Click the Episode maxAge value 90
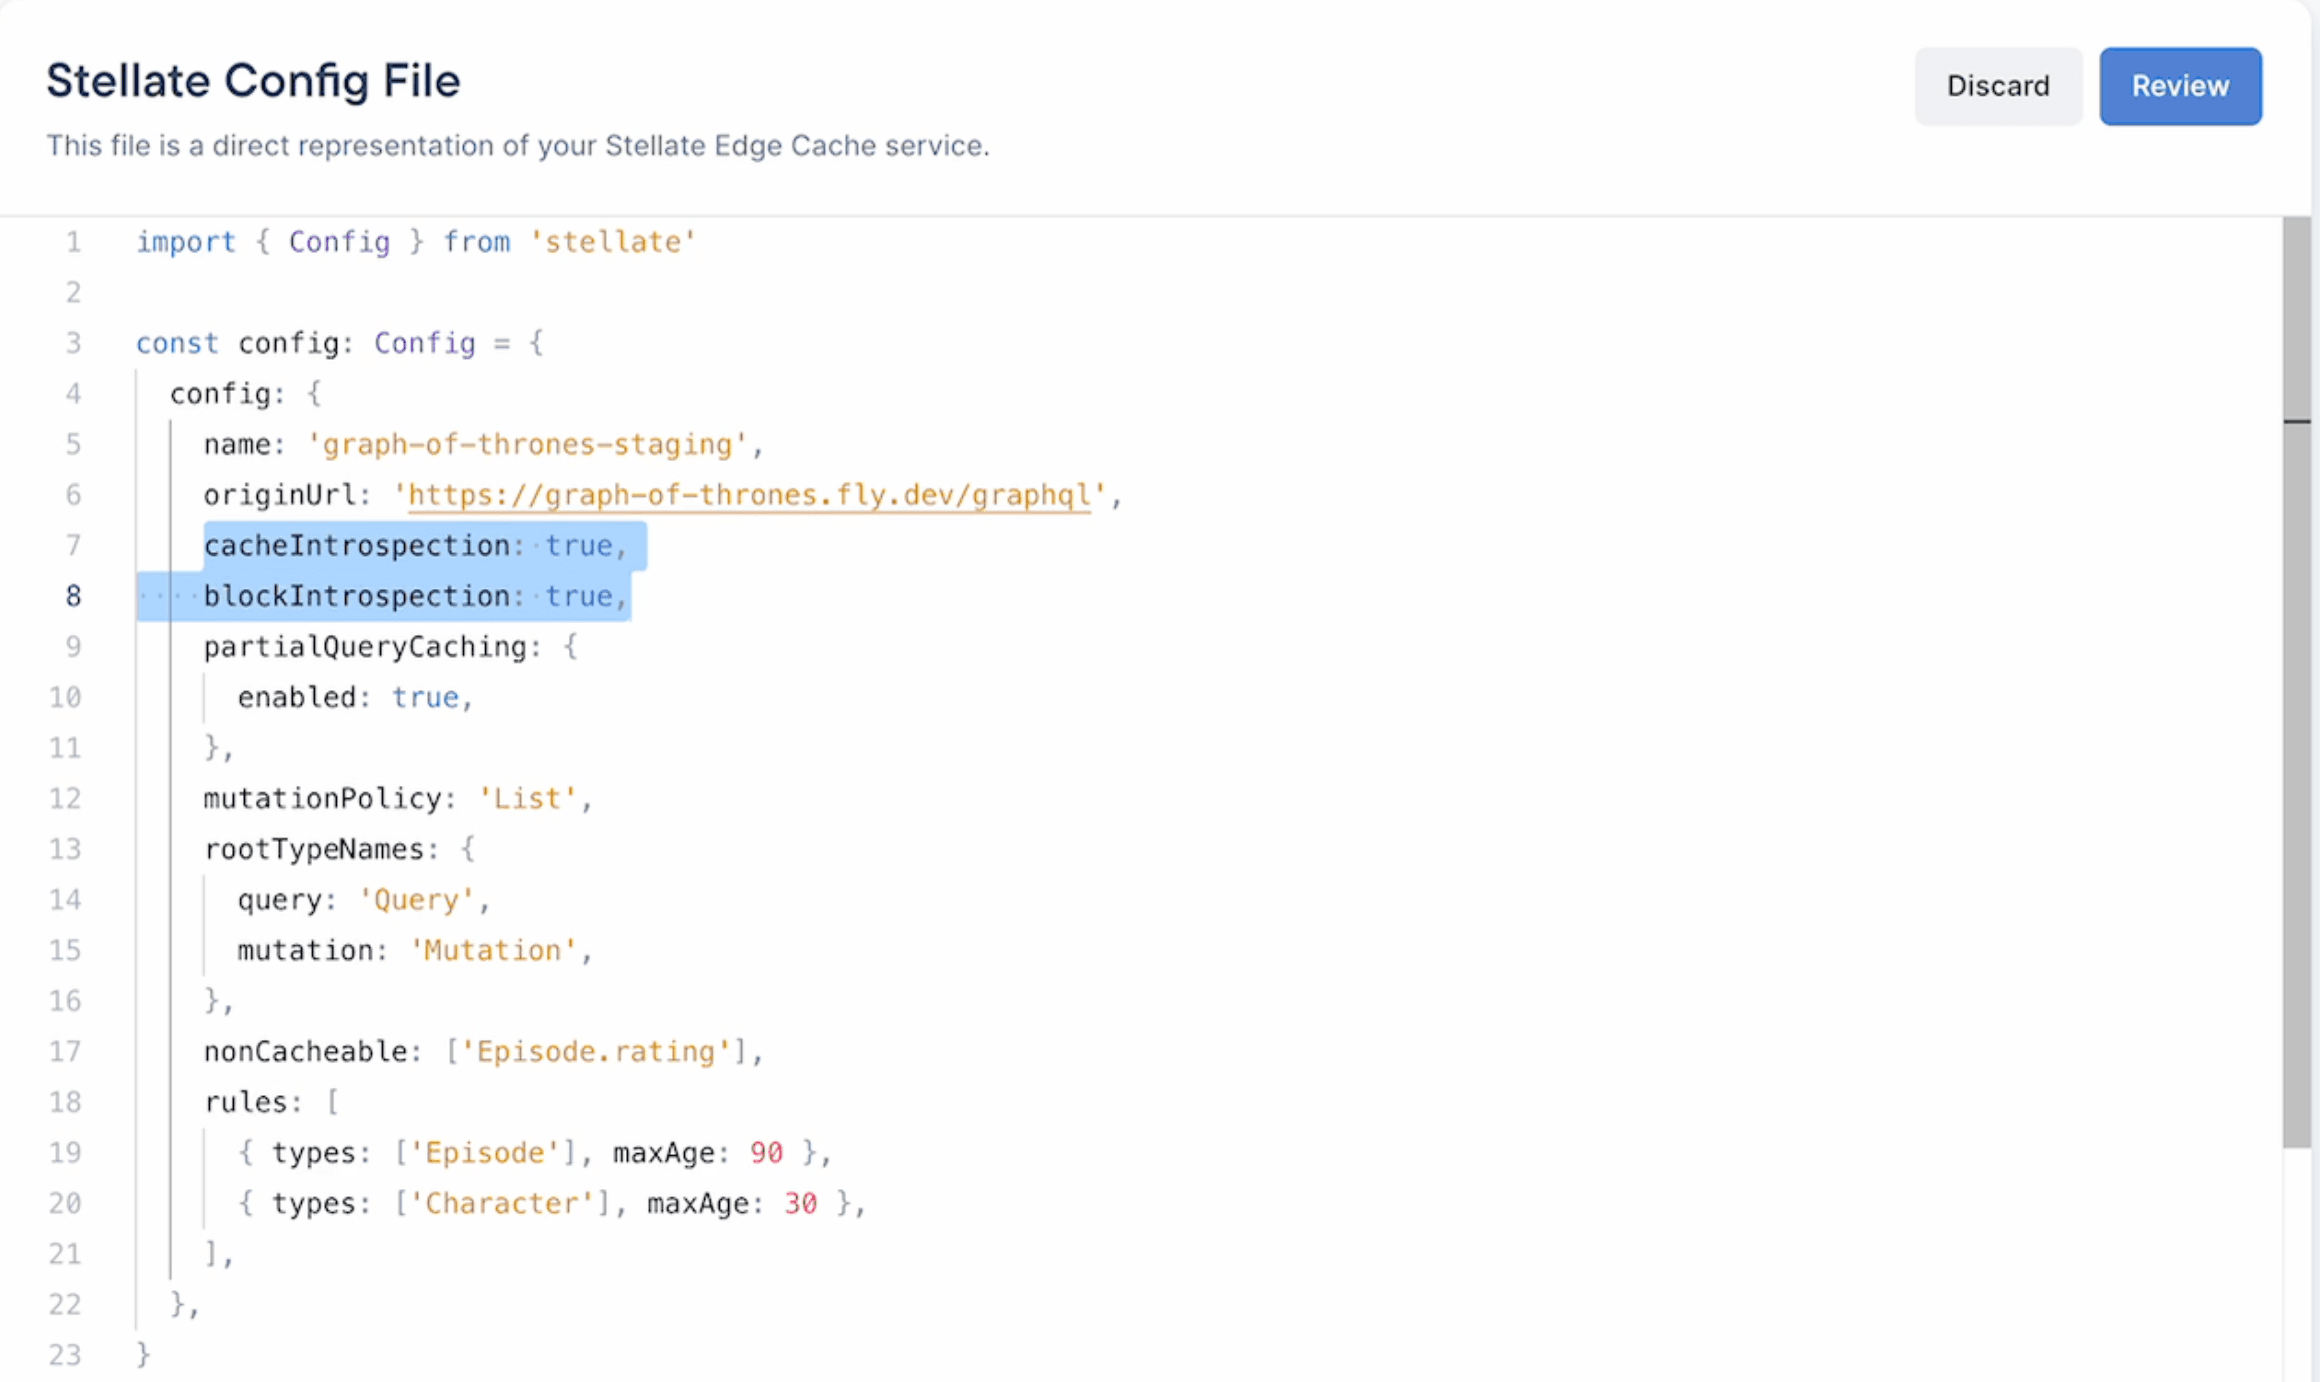Screen dimensions: 2320x1382 pos(766,1152)
